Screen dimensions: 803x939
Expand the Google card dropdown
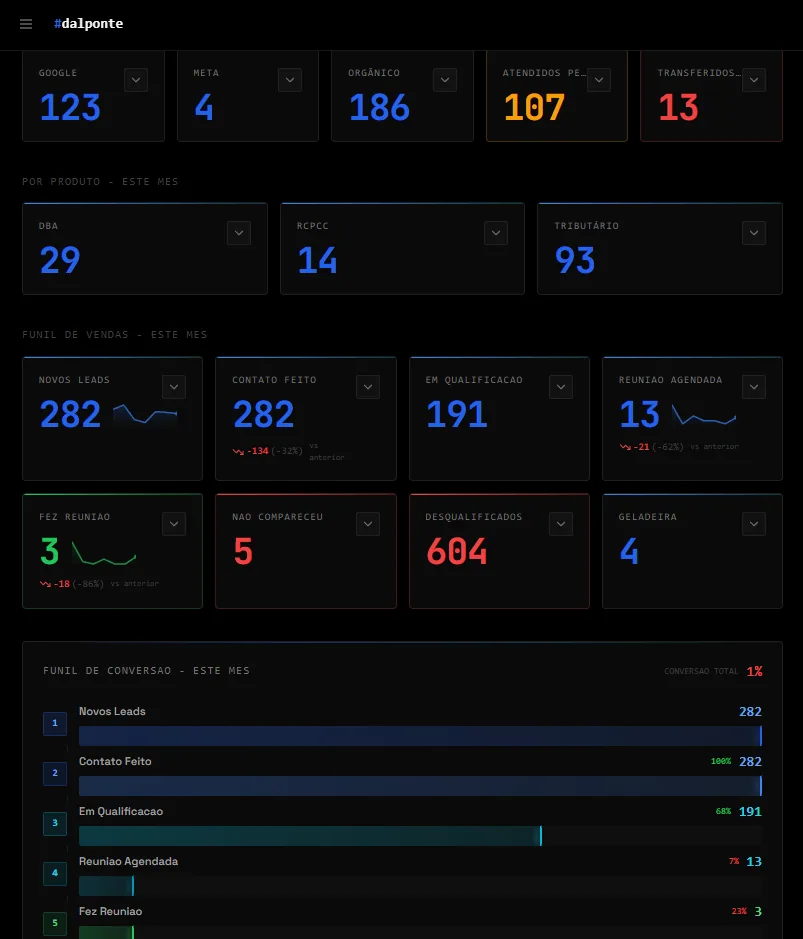click(x=136, y=80)
